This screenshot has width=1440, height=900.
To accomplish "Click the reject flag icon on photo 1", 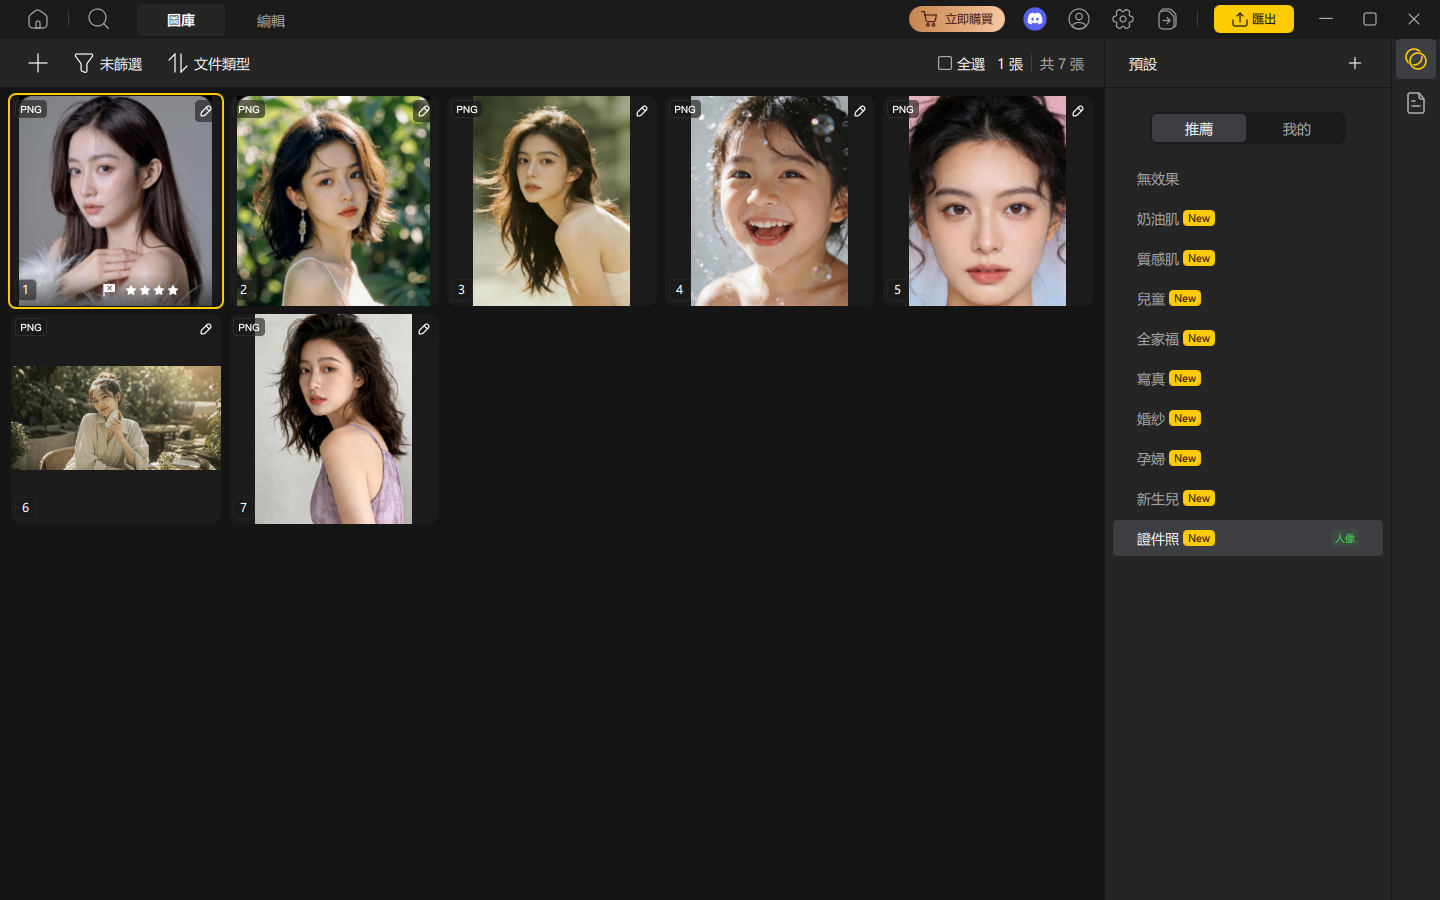I will pos(109,289).
